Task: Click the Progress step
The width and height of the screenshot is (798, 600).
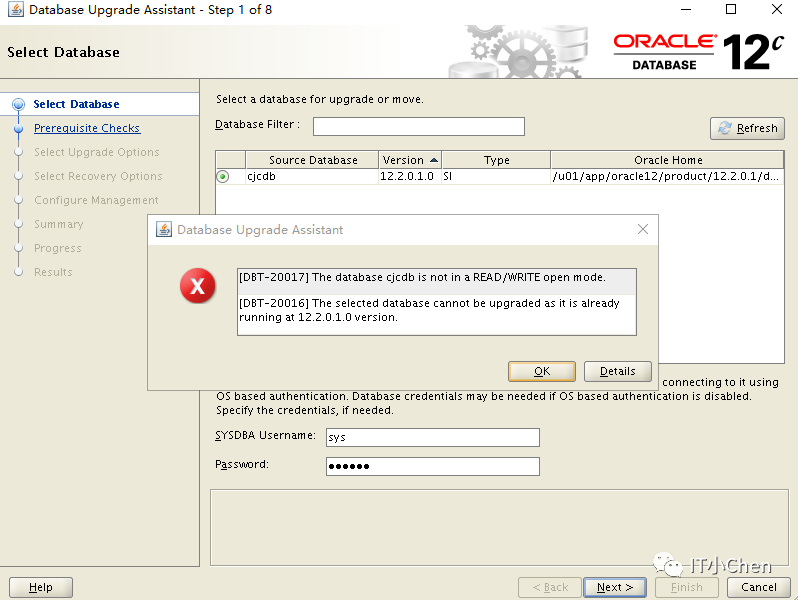Action: click(x=58, y=248)
